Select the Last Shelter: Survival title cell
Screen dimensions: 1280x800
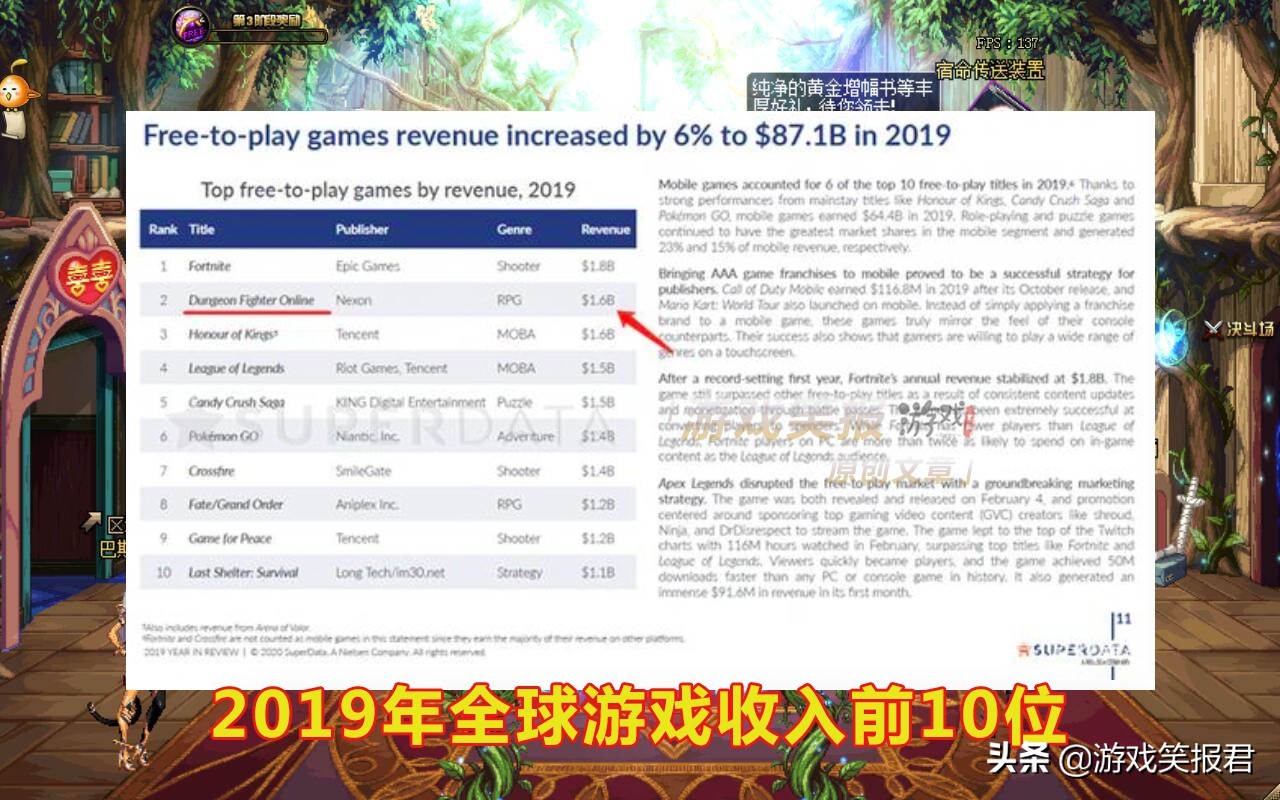point(244,572)
